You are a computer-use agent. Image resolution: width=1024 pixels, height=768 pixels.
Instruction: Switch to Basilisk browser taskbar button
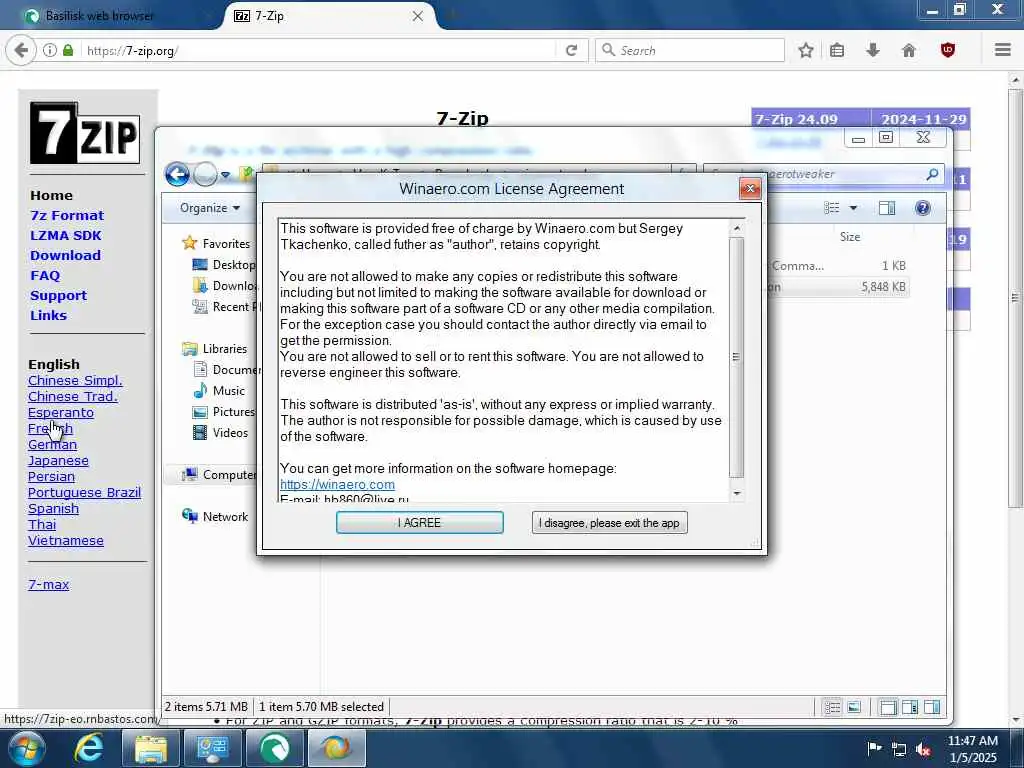pyautogui.click(x=274, y=748)
